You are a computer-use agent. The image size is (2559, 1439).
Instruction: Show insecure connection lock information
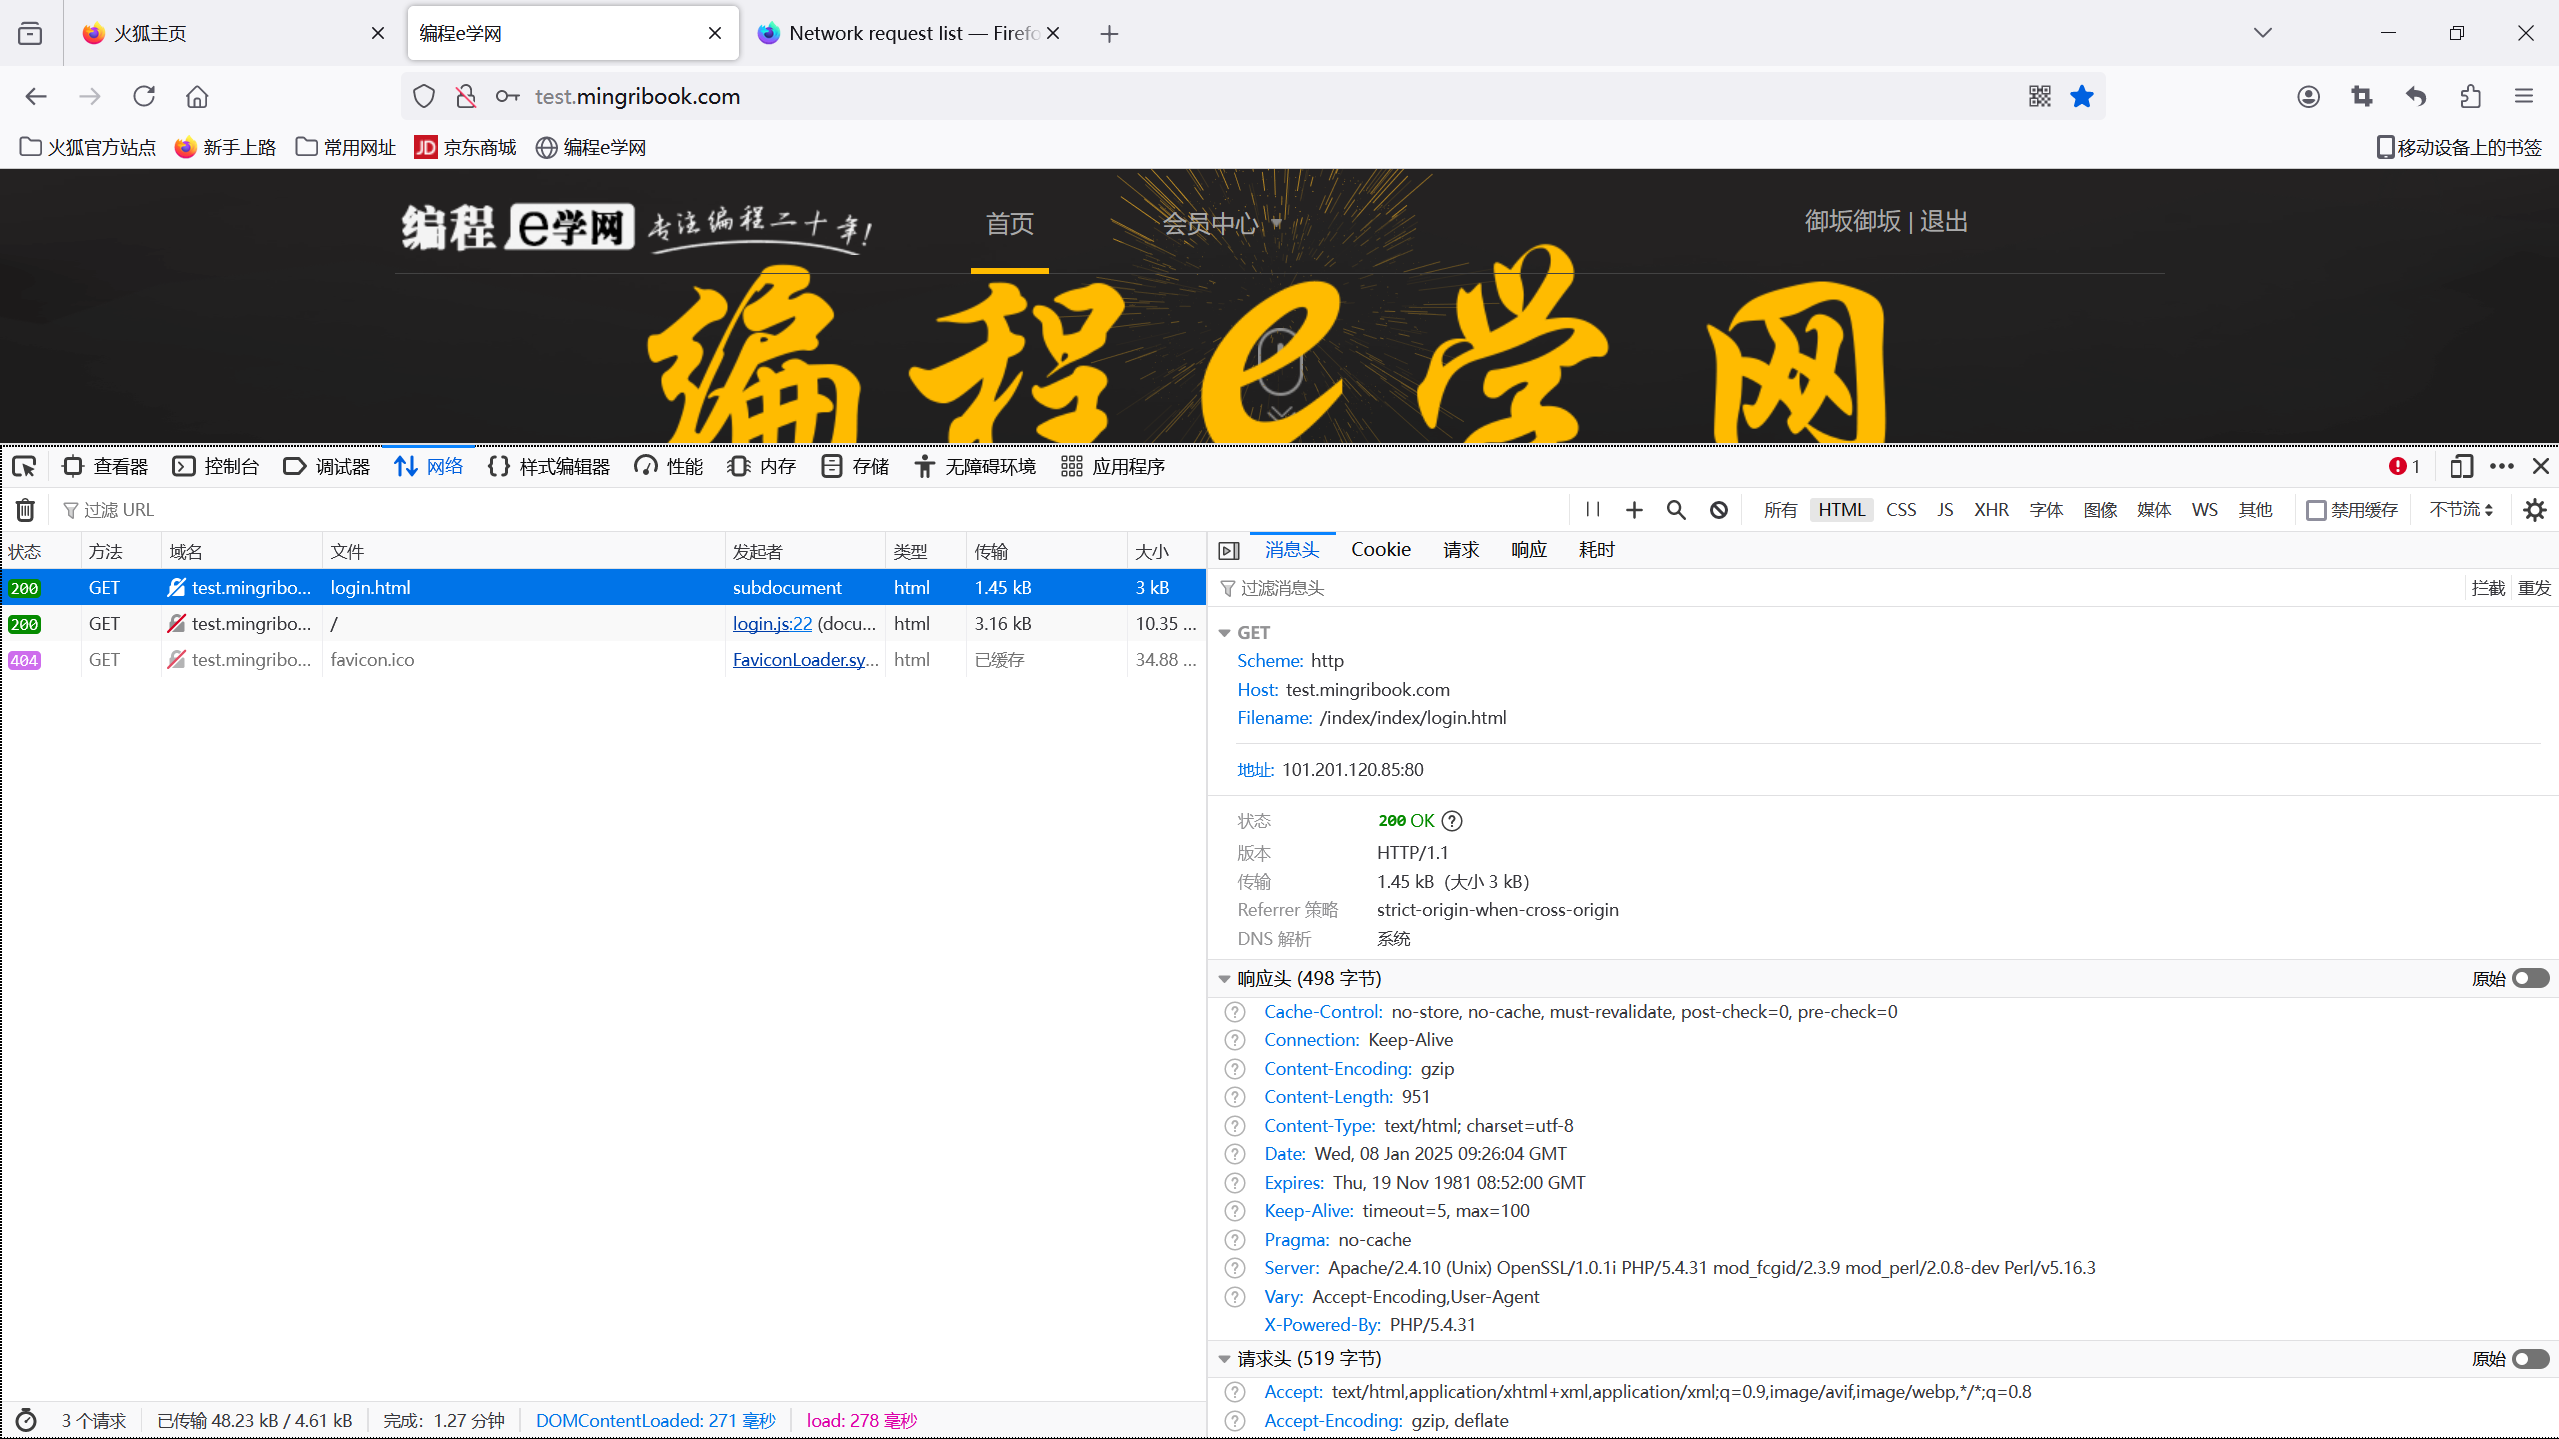pos(466,96)
